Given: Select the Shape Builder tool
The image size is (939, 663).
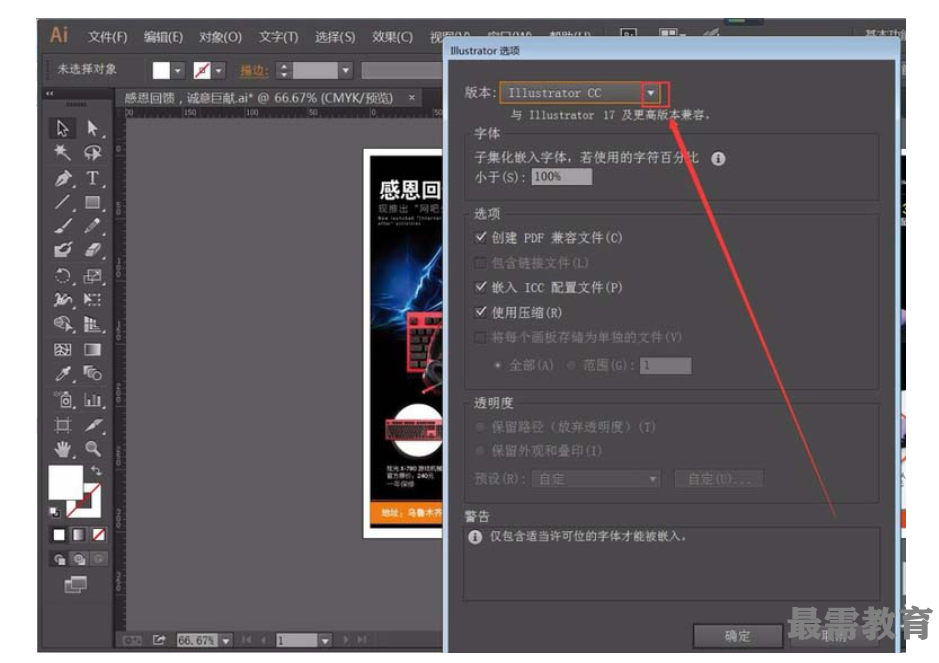Looking at the screenshot, I should (62, 324).
